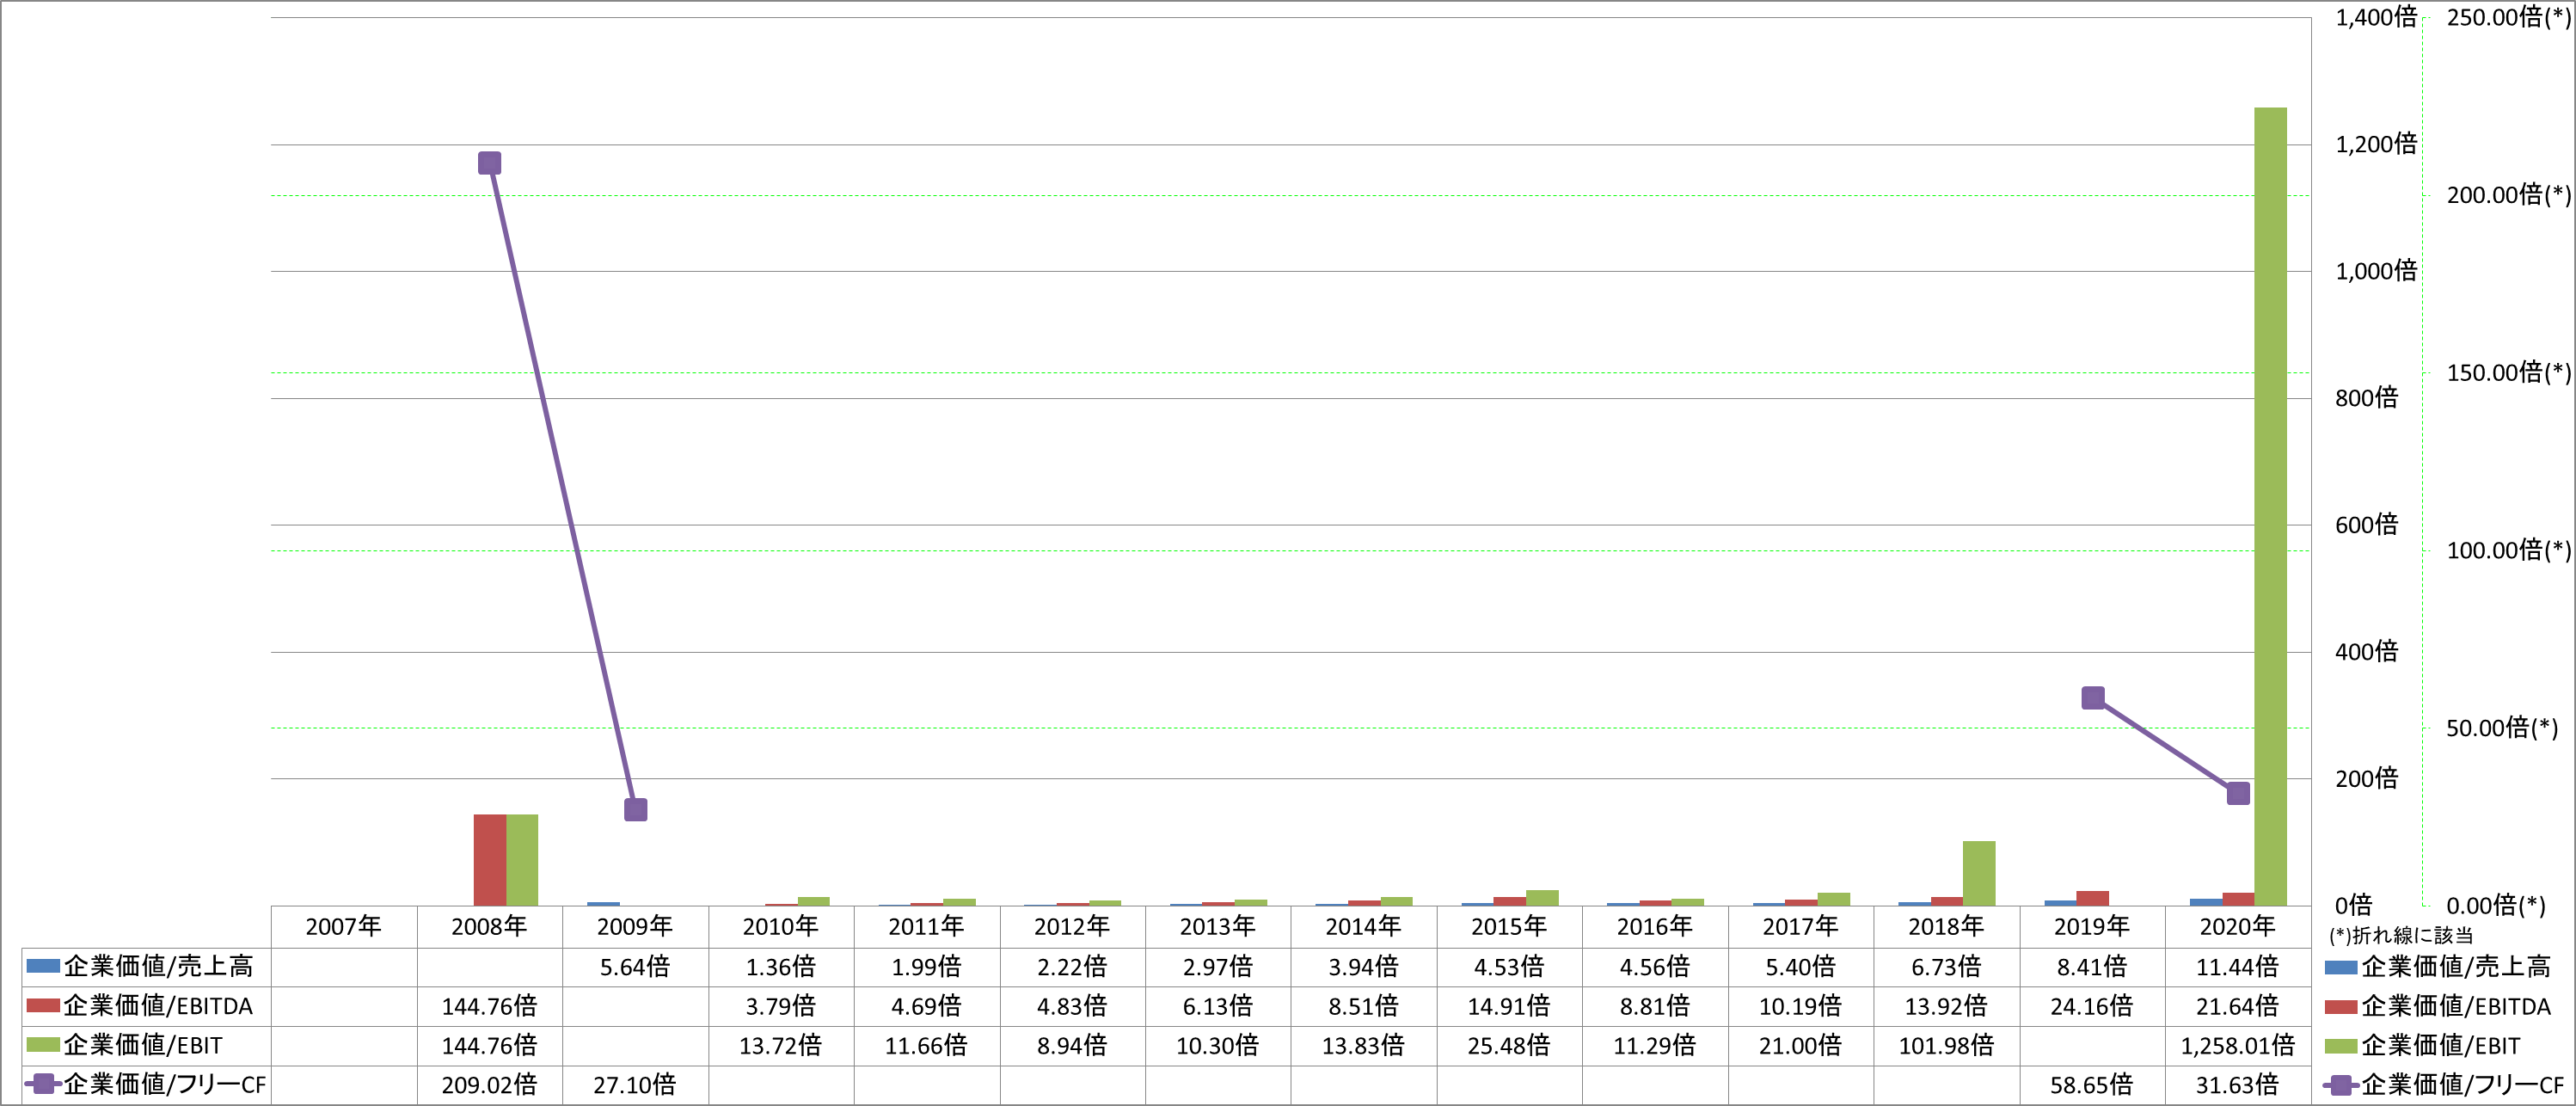Viewport: 2576px width, 1106px height.
Task: Click red 企業価値/EBITDA swatch in left legend
Action: pos(43,1005)
